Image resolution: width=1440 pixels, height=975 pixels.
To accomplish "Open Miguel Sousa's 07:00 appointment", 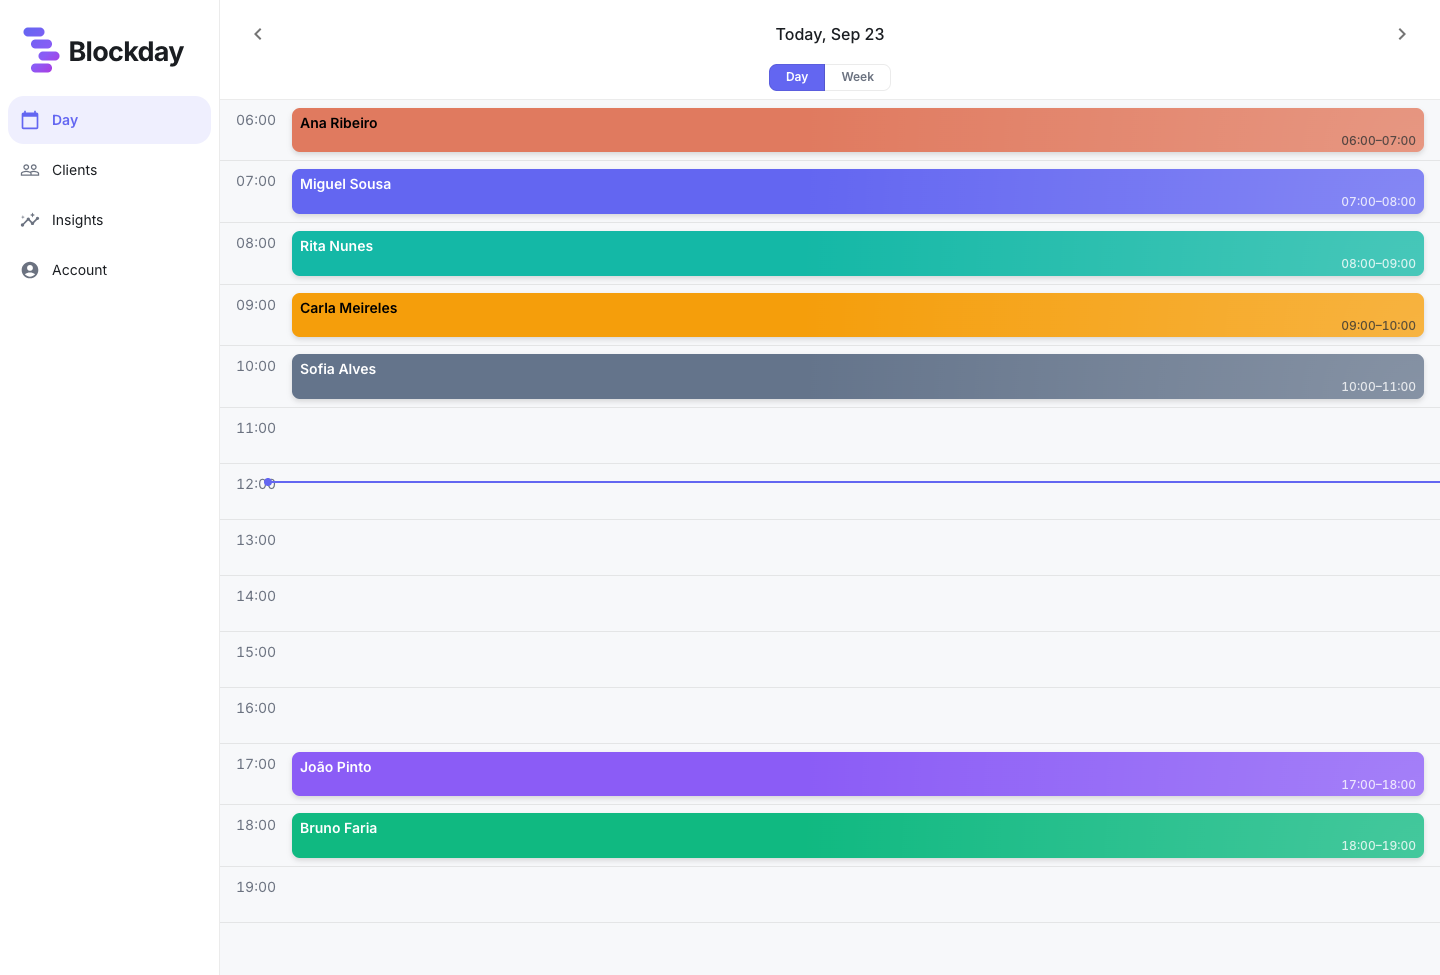I will click(858, 191).
